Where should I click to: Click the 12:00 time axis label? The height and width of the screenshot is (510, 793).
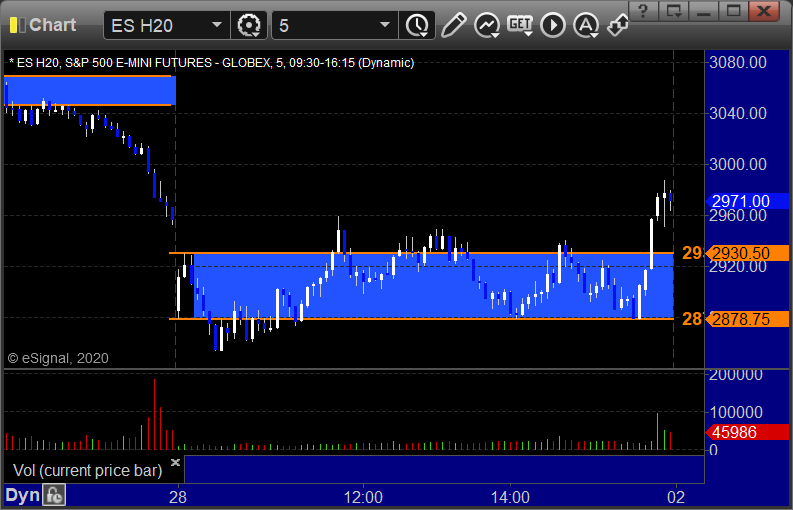363,497
